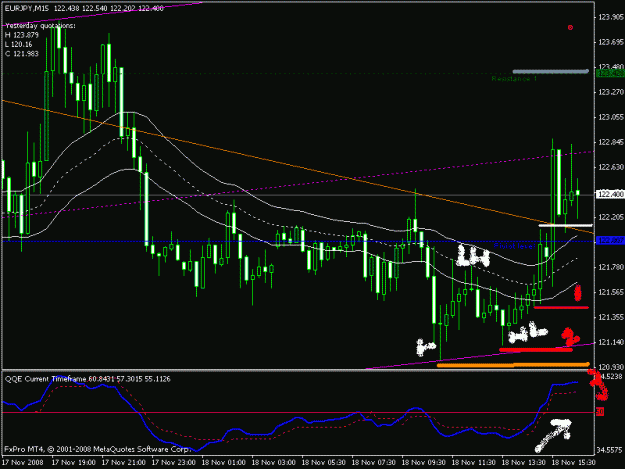Click the green 123.428 resistance price tag
The height and width of the screenshot is (469, 625).
pos(610,73)
